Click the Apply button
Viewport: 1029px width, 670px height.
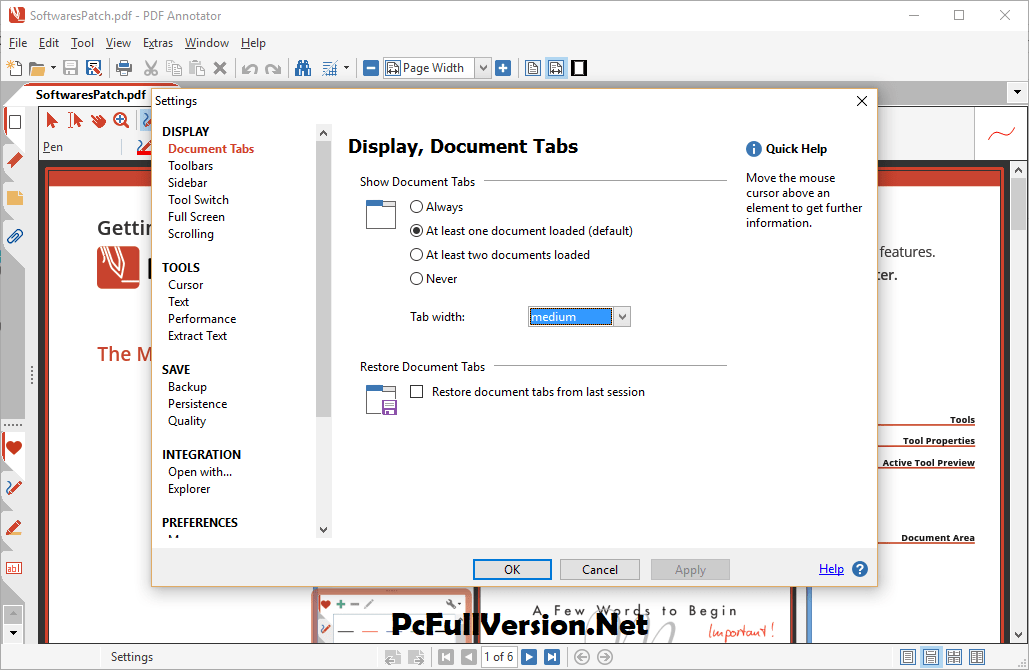pyautogui.click(x=690, y=570)
